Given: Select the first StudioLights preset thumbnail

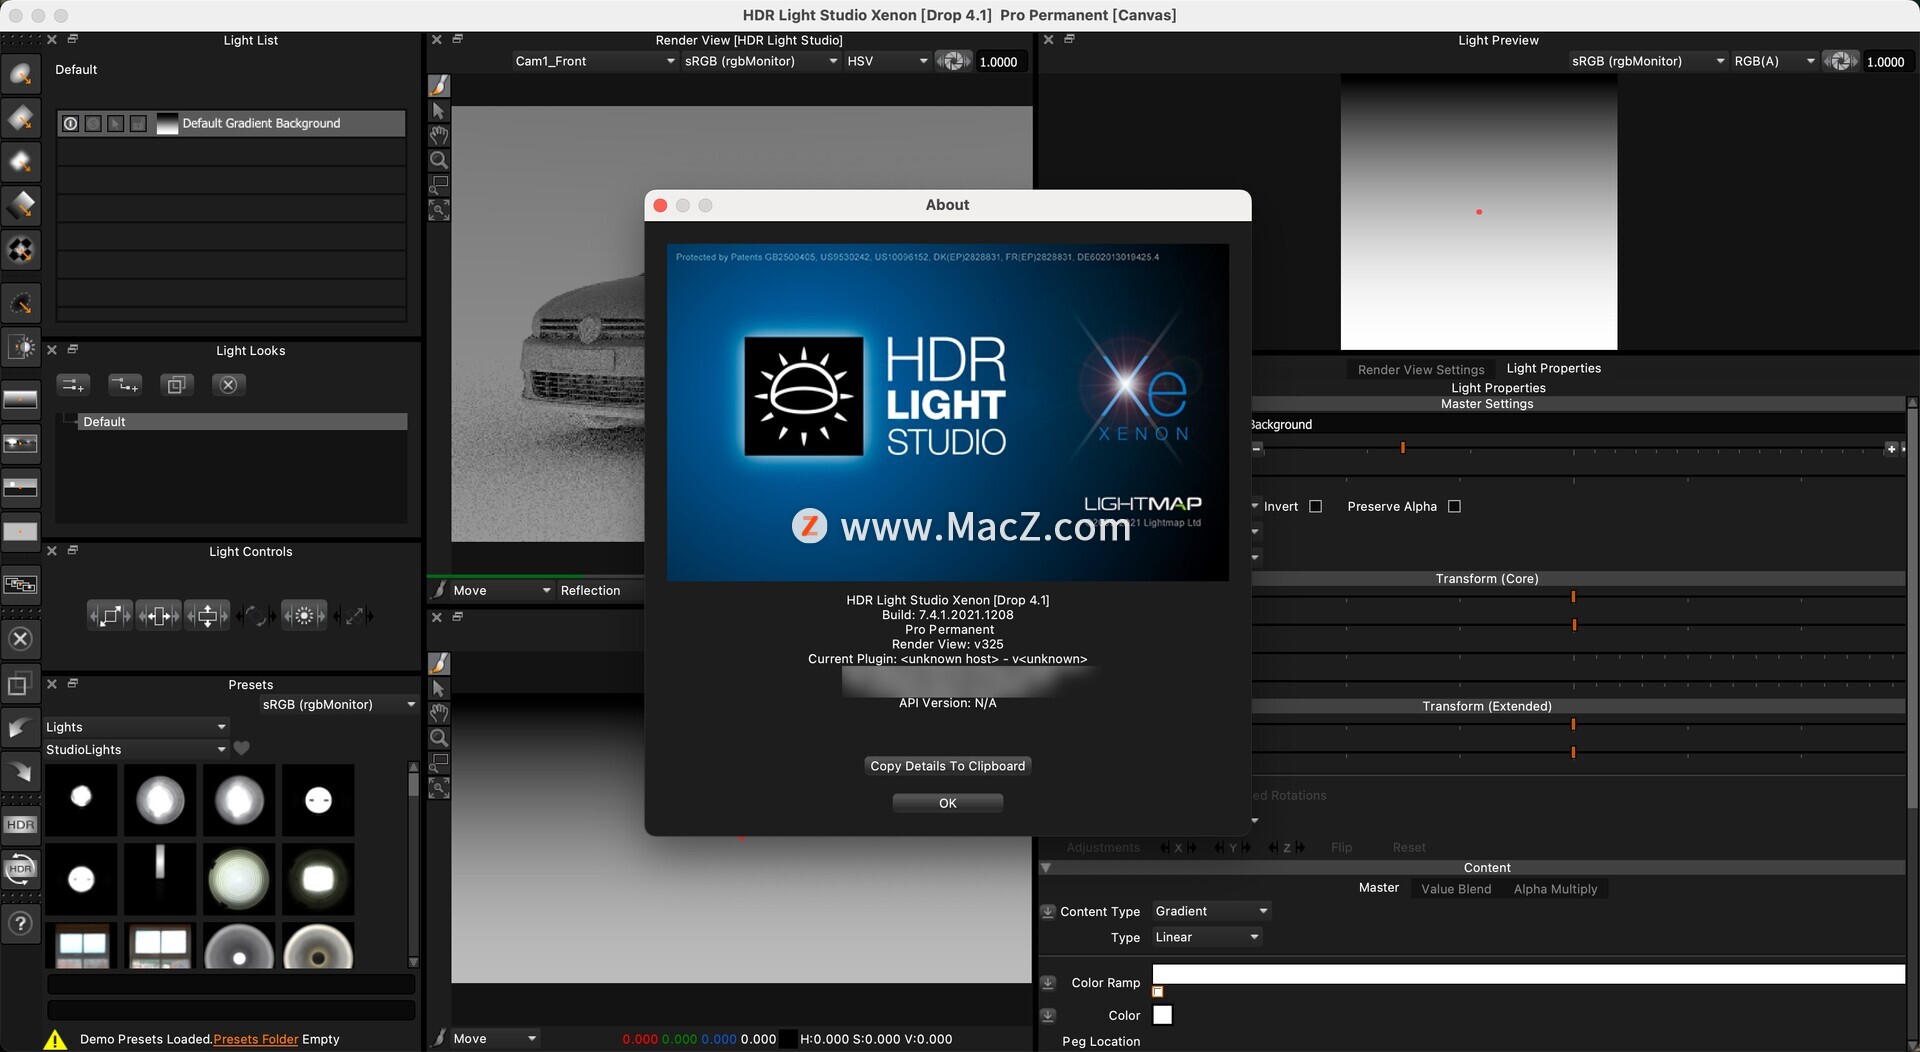Looking at the screenshot, I should [81, 800].
